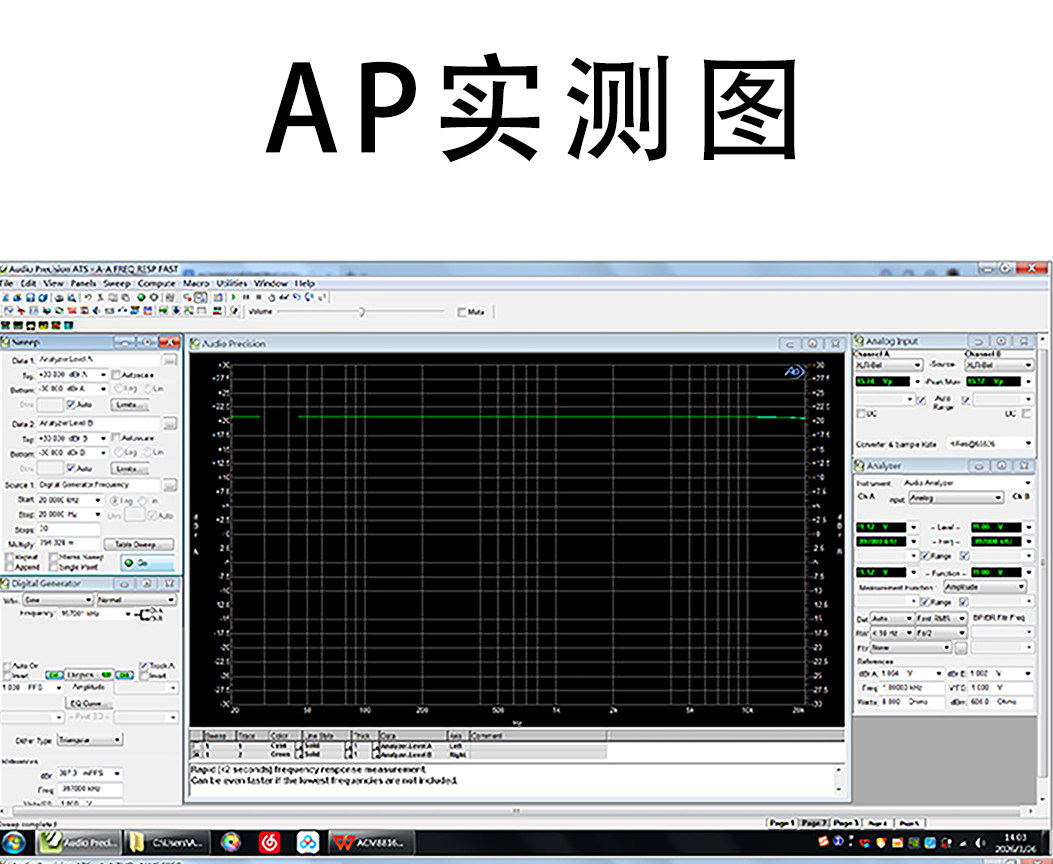Viewport: 1053px width, 864px height.
Task: Open the Sweep menu
Action: click(x=116, y=283)
